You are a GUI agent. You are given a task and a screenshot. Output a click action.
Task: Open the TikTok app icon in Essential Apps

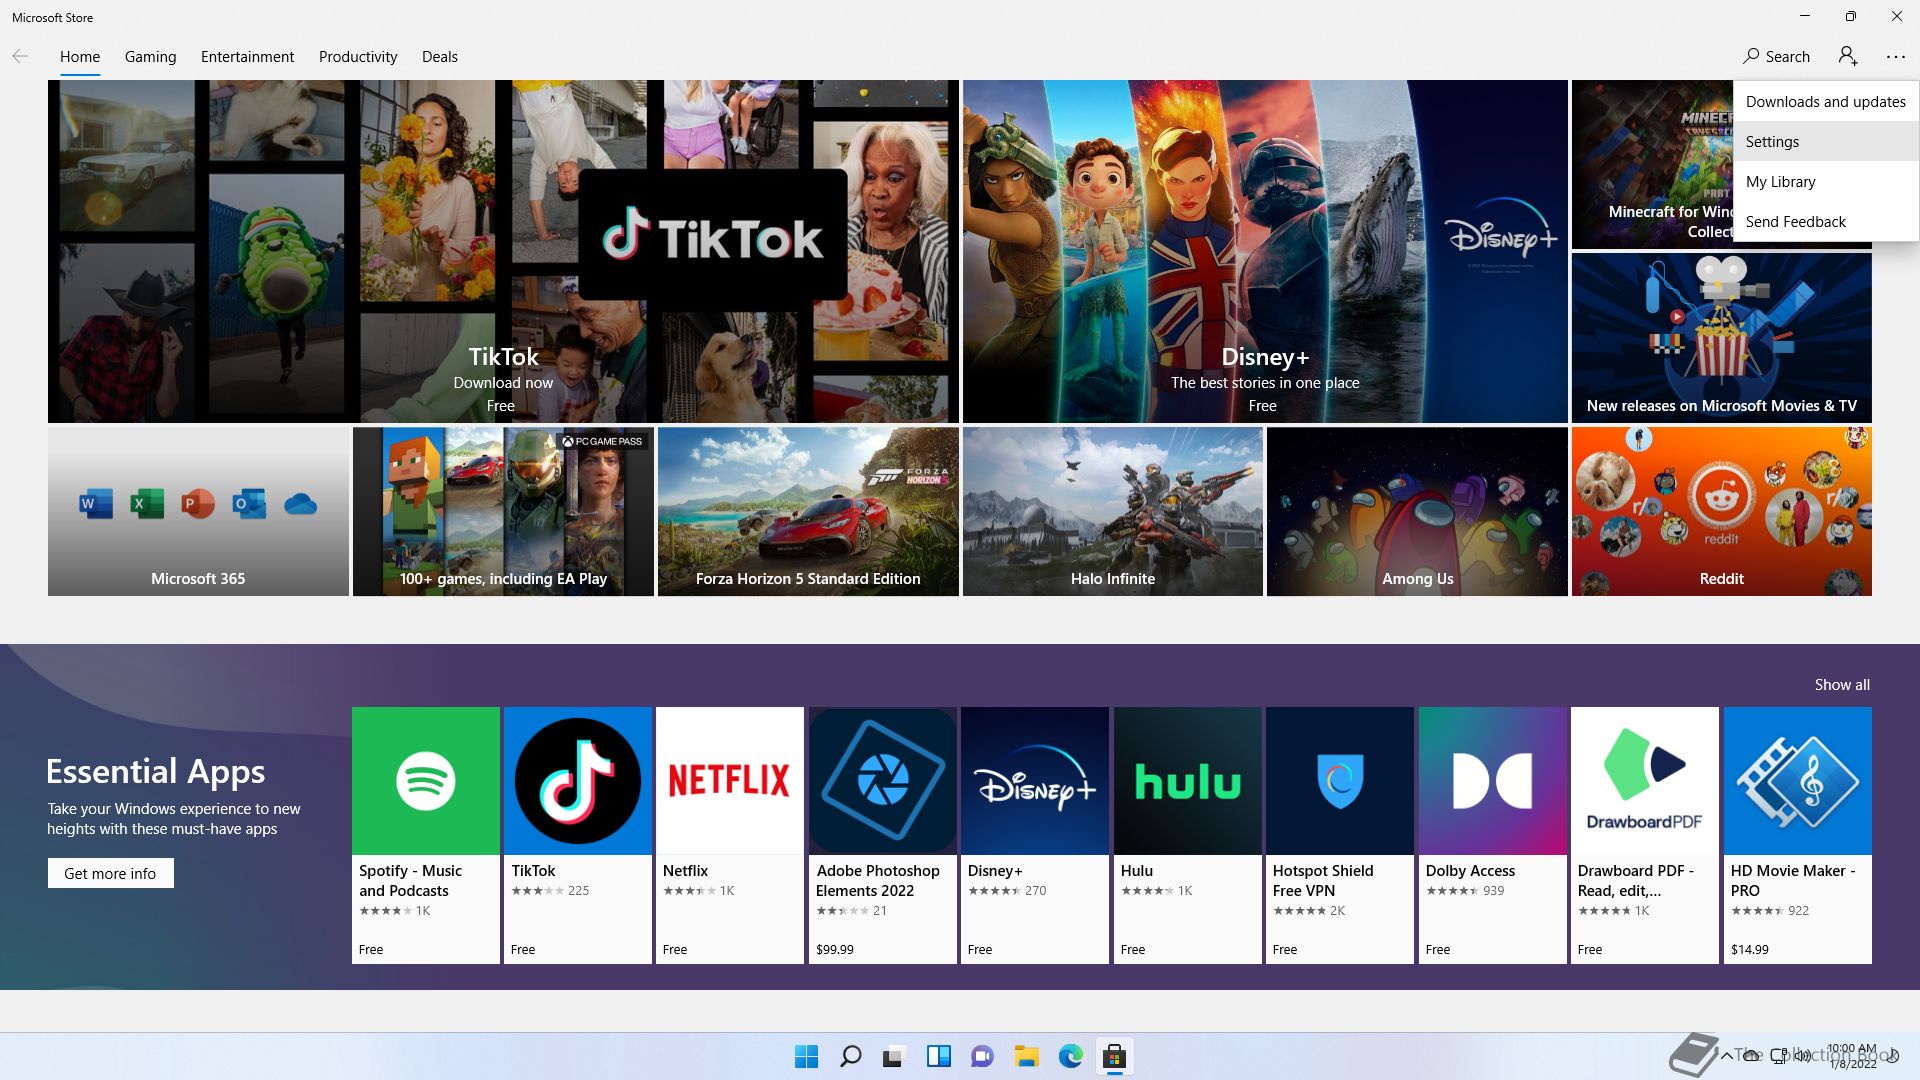(x=577, y=780)
